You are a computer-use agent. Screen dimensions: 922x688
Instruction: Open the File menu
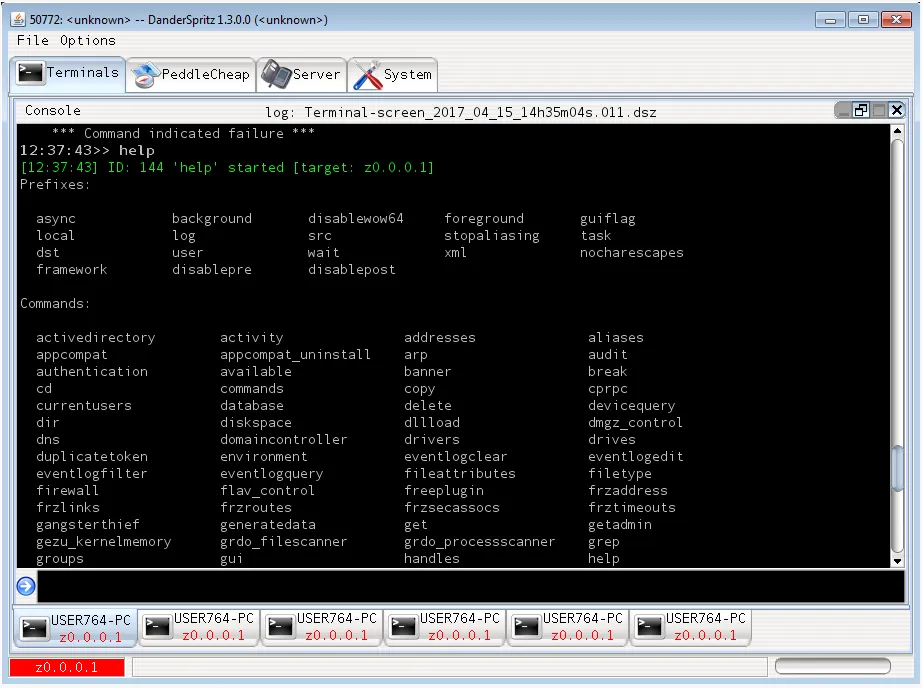click(32, 41)
